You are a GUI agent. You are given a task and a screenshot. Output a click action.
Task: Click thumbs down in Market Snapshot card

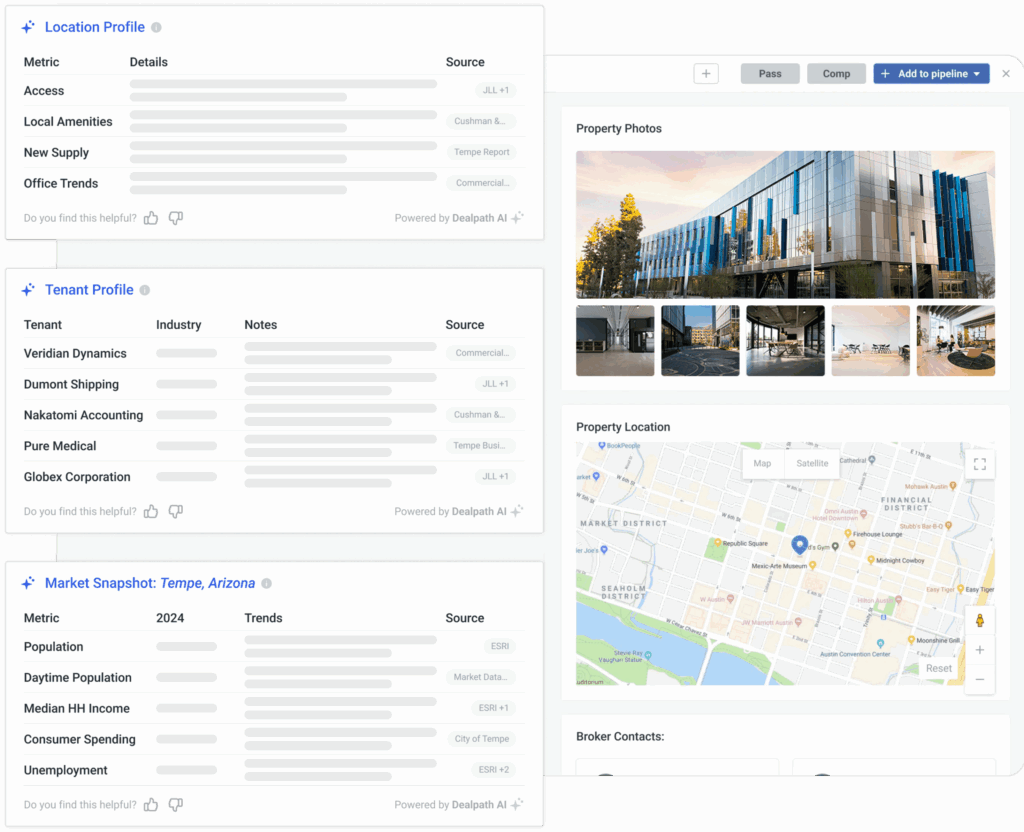point(176,804)
